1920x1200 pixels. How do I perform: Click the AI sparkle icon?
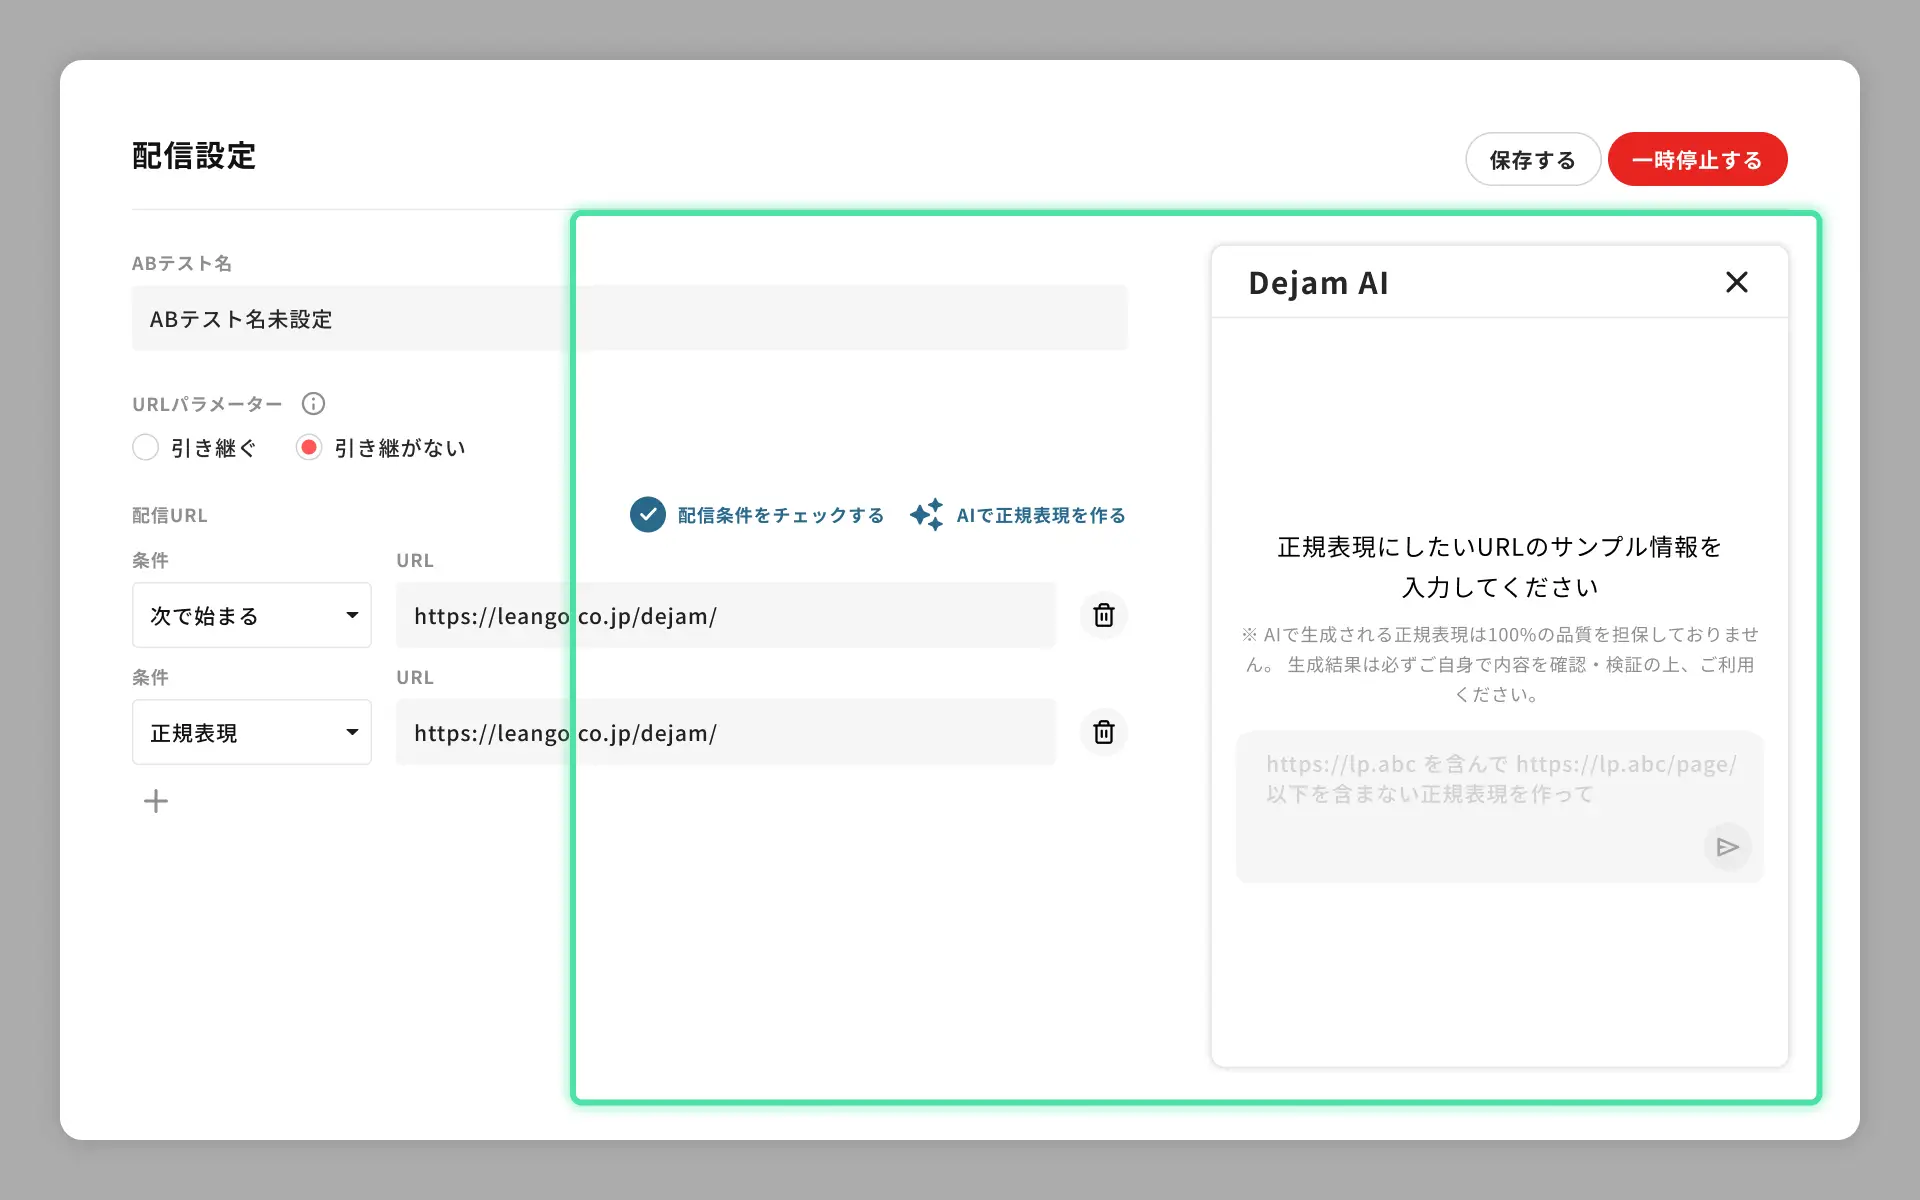[927, 515]
